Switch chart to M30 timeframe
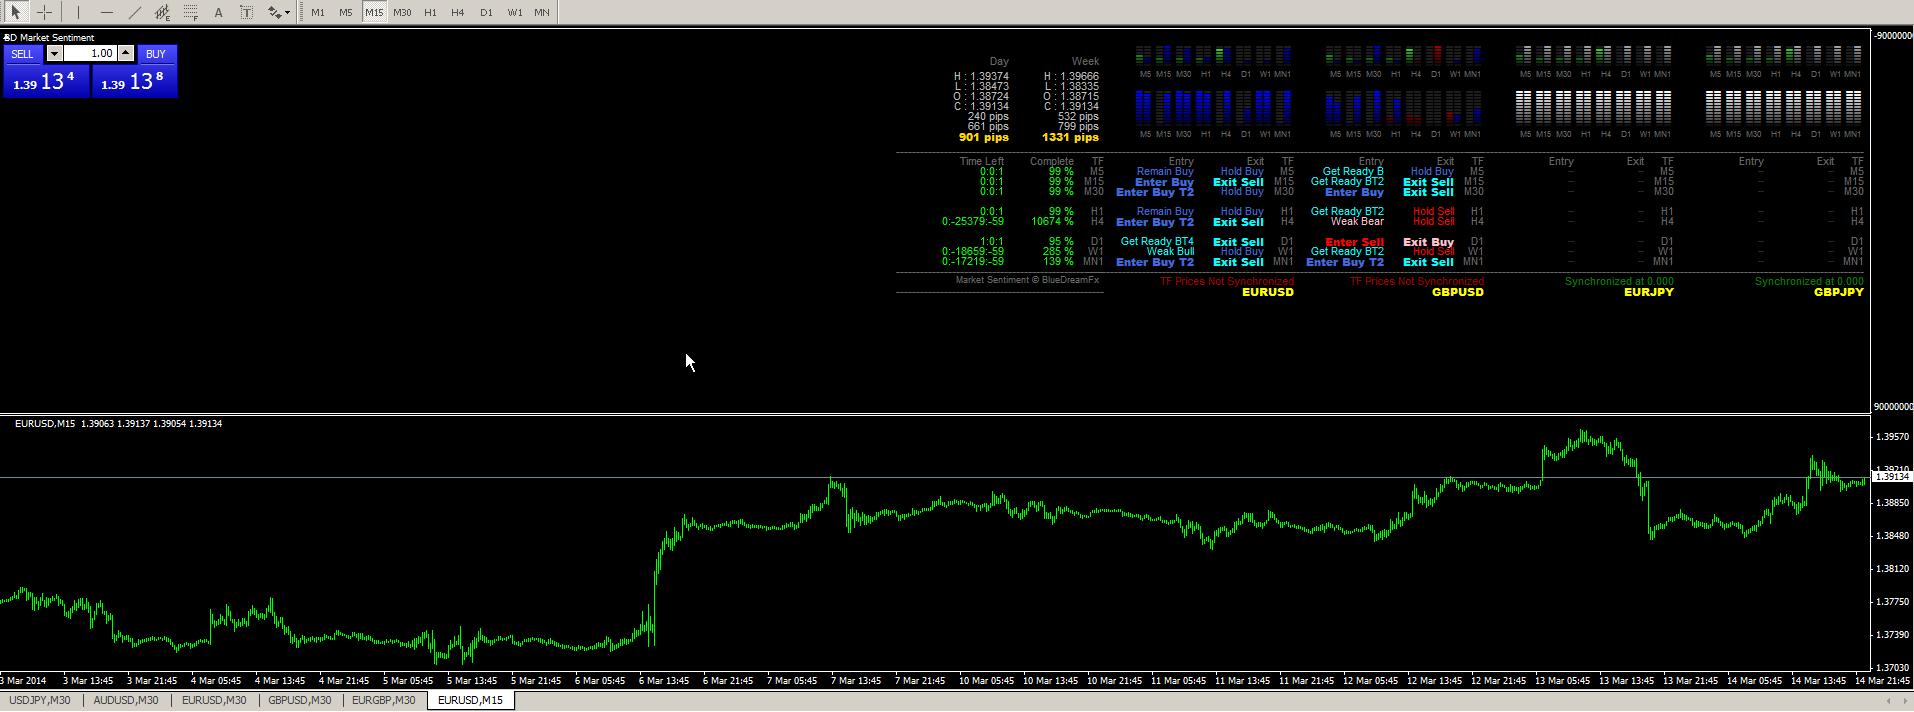Screen dimensions: 1914x712 coord(402,12)
